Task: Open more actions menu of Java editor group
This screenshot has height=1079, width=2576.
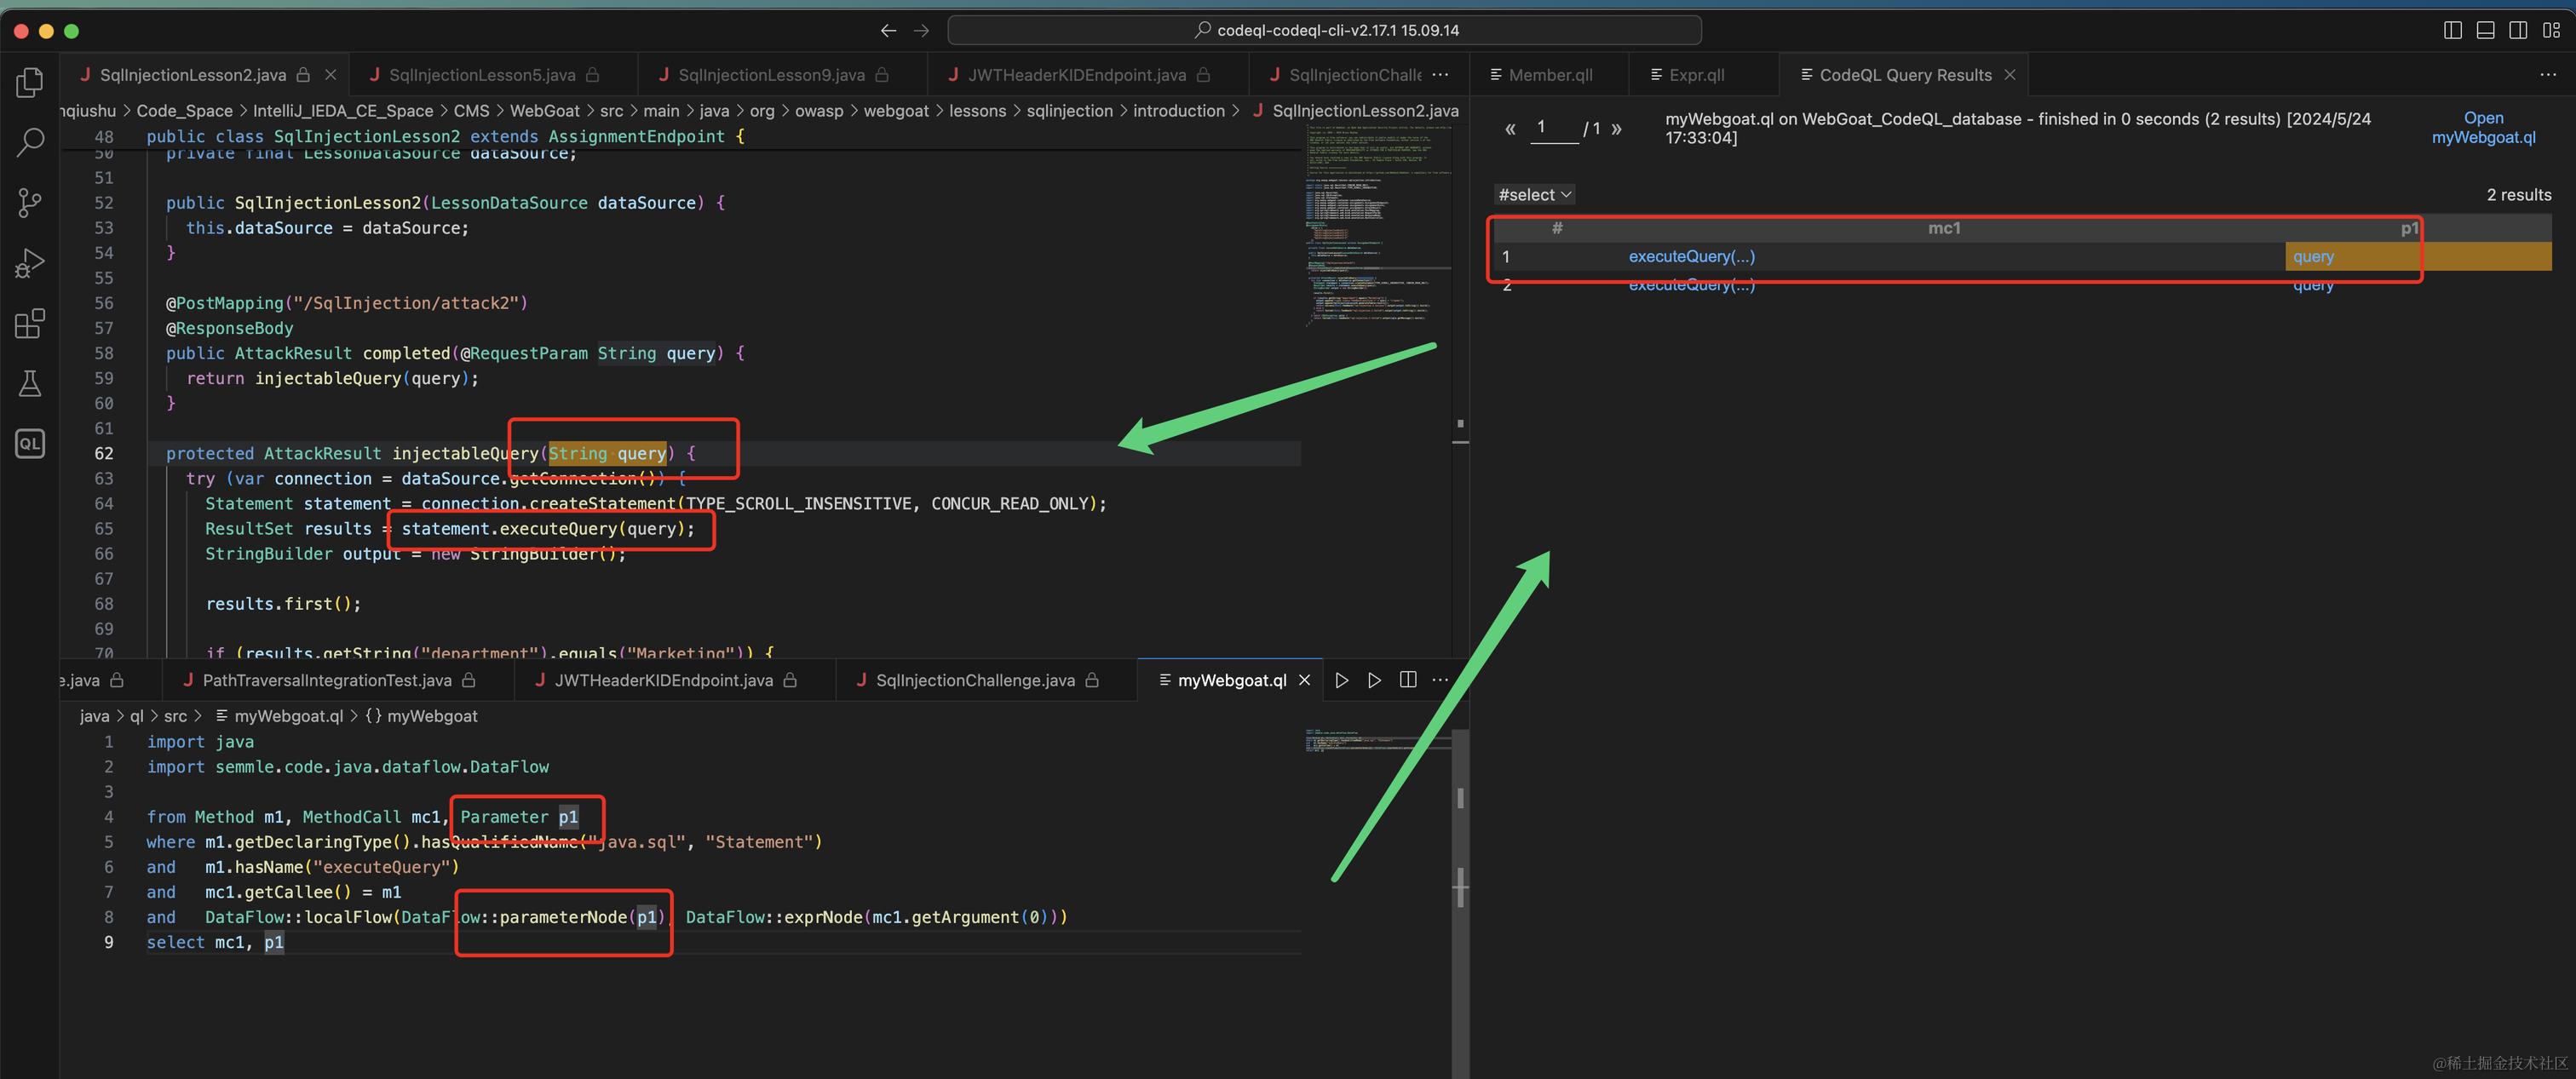Action: click(1440, 75)
